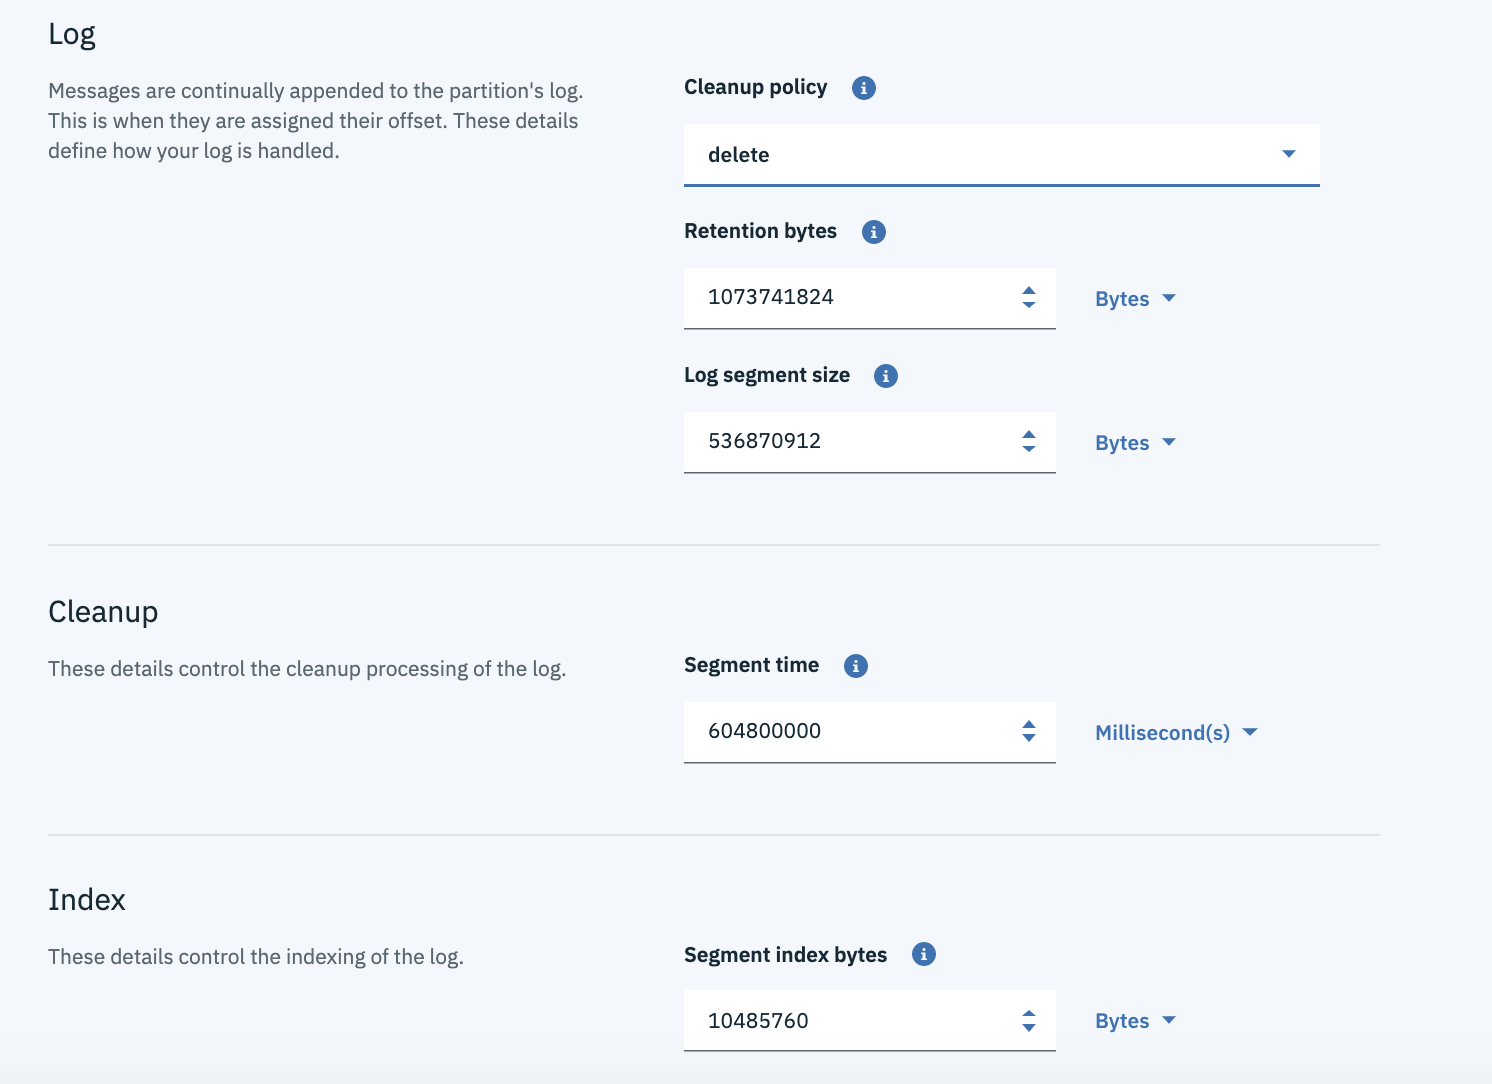Increment Log segment size using the up arrow

coord(1029,434)
